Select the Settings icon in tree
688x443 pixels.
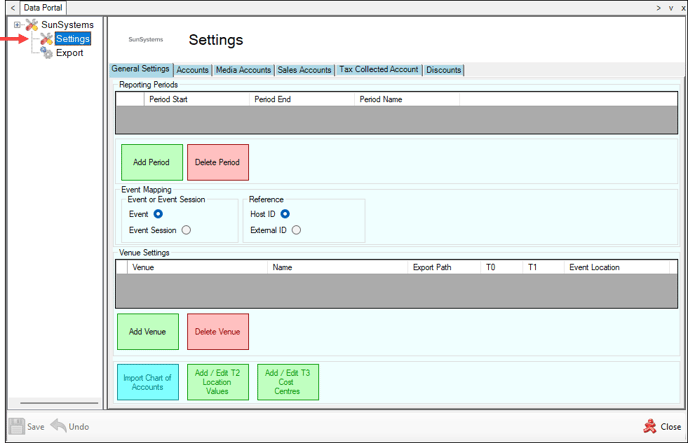46,38
